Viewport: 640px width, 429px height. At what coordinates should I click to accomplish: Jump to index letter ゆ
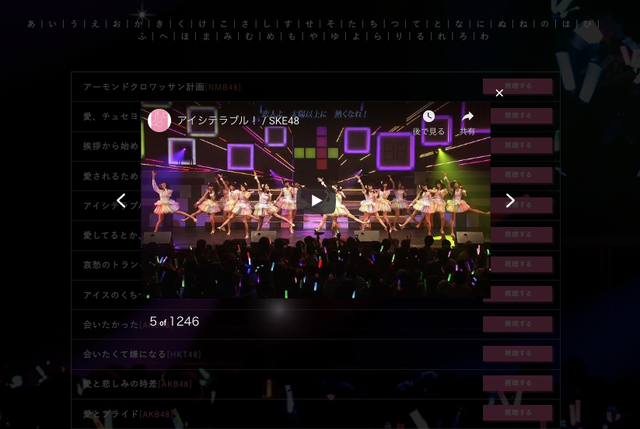tap(334, 36)
